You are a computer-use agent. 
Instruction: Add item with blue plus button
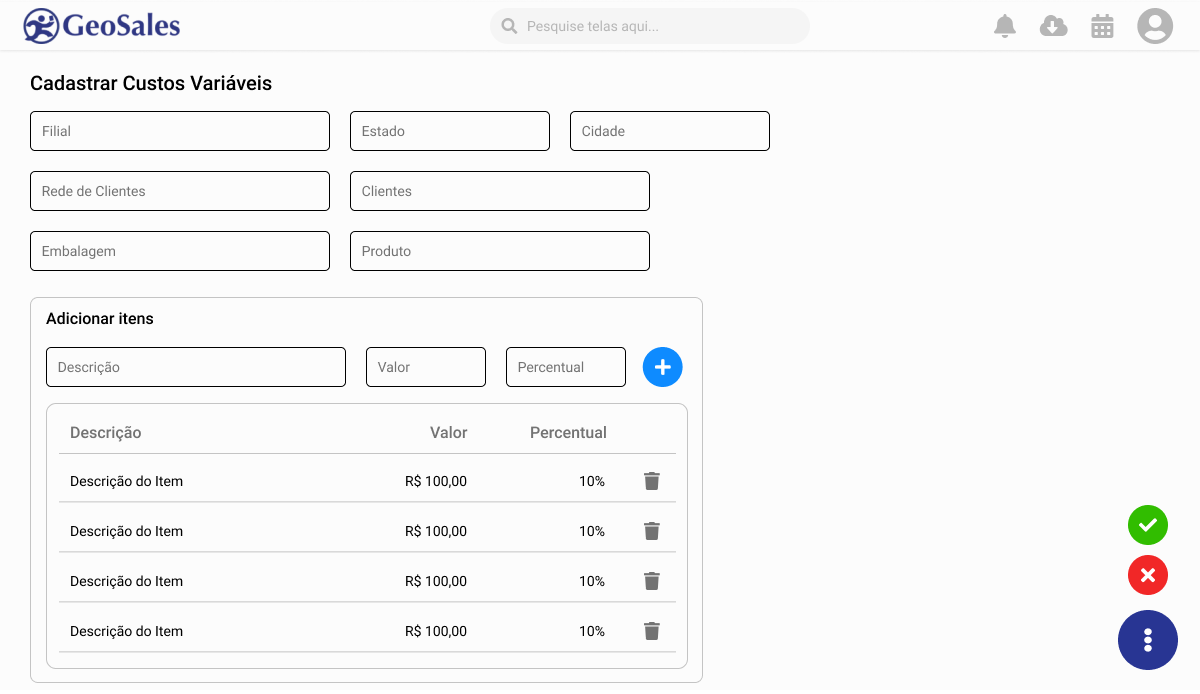pos(662,367)
